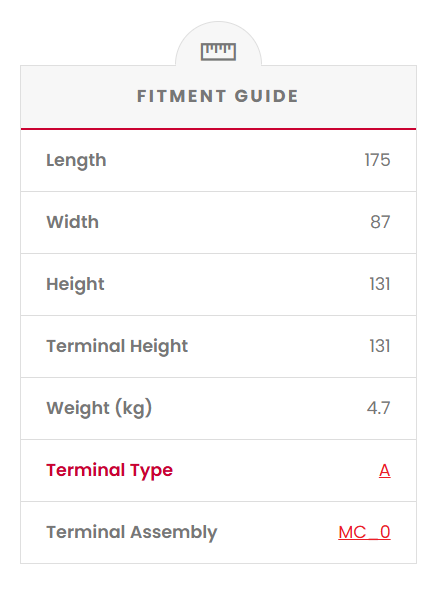Screen dimensions: 426x591
Task: Click the red divider under the header
Action: 218,129
